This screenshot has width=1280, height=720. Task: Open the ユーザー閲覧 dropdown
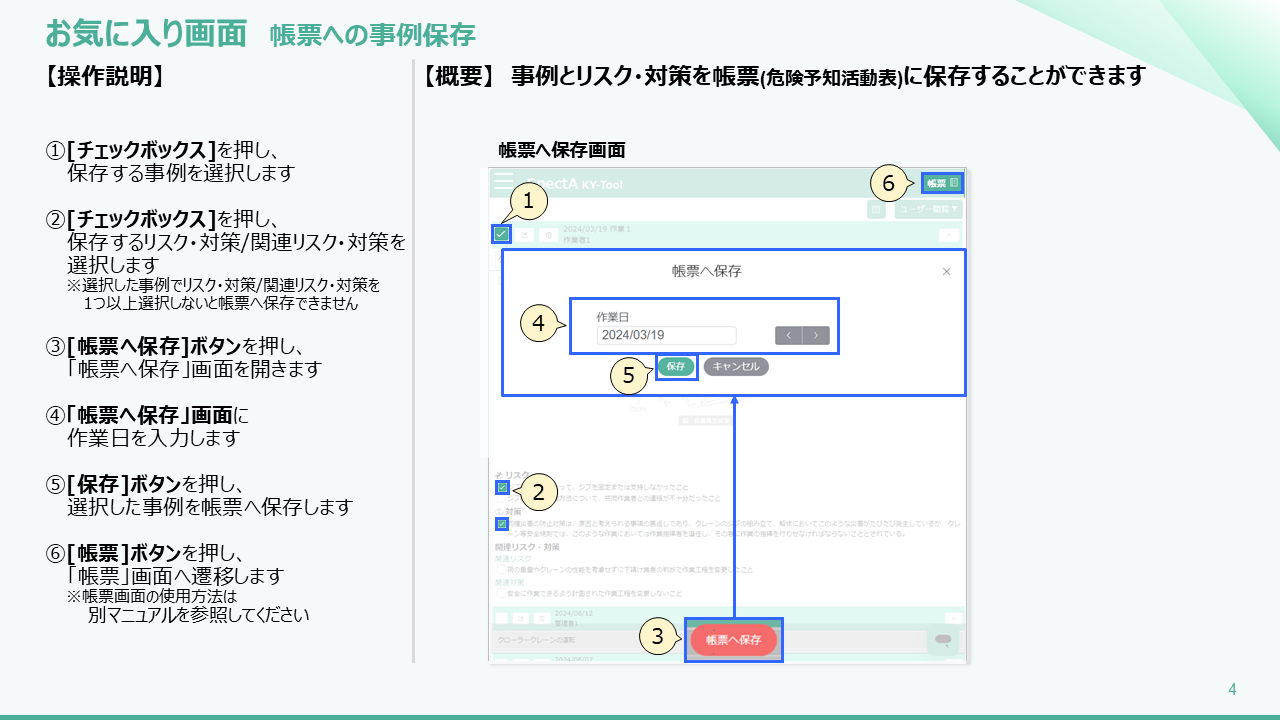click(x=928, y=210)
